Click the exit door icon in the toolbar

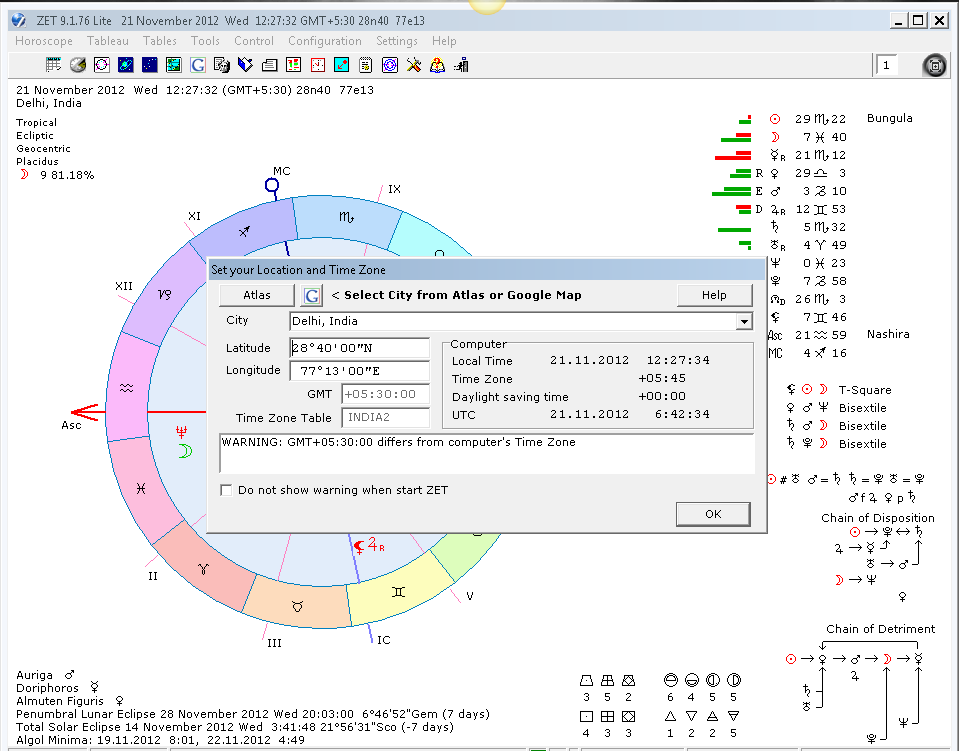click(x=461, y=65)
